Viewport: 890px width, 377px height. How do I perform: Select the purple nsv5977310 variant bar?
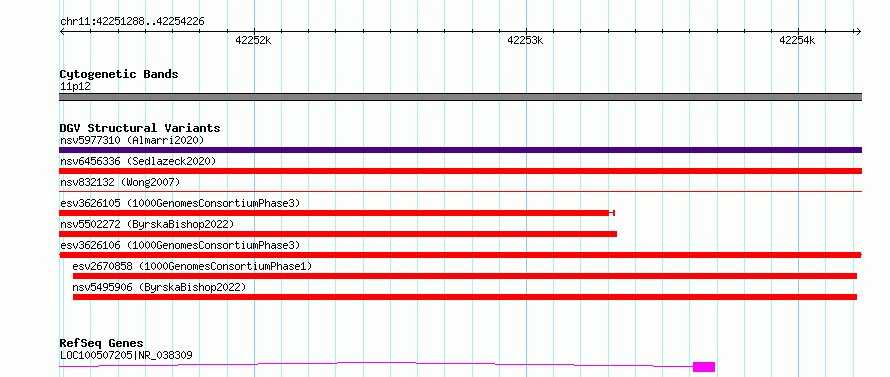pyautogui.click(x=460, y=150)
